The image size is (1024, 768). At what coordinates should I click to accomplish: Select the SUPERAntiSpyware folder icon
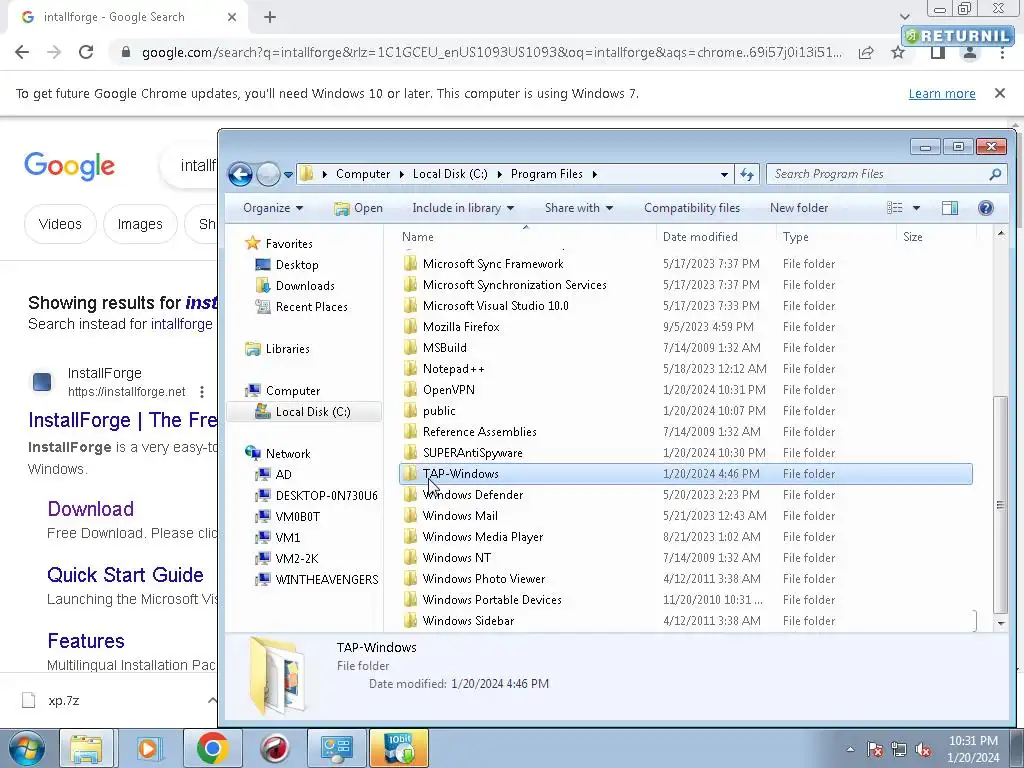[410, 453]
